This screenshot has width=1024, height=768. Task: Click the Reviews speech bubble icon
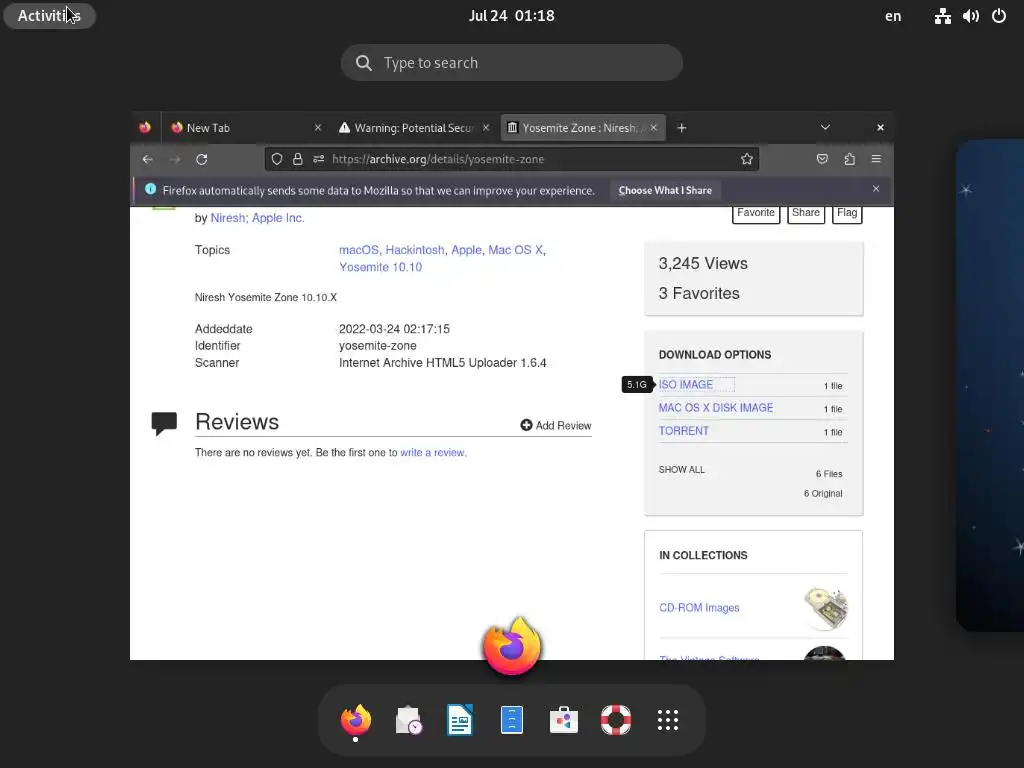pos(164,423)
